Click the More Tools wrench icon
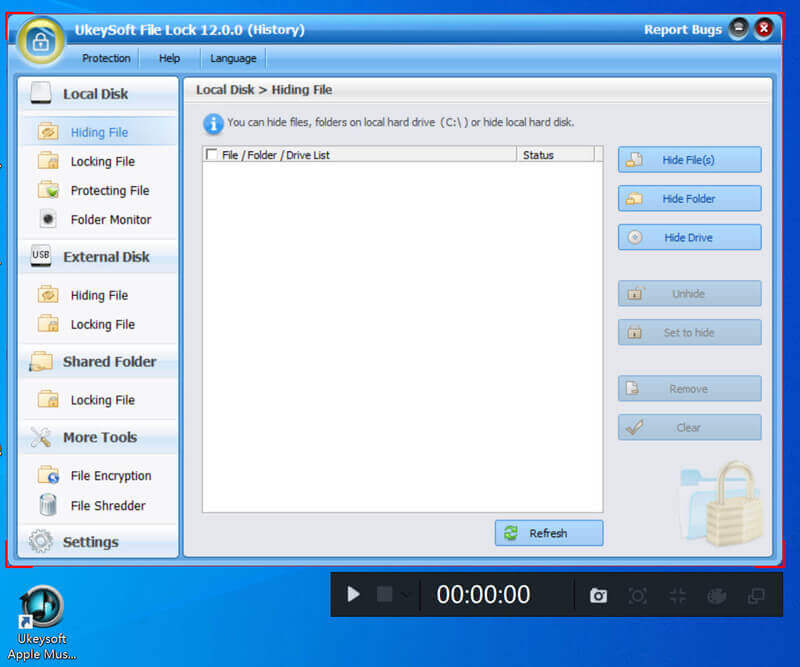This screenshot has height=667, width=800. 41,437
